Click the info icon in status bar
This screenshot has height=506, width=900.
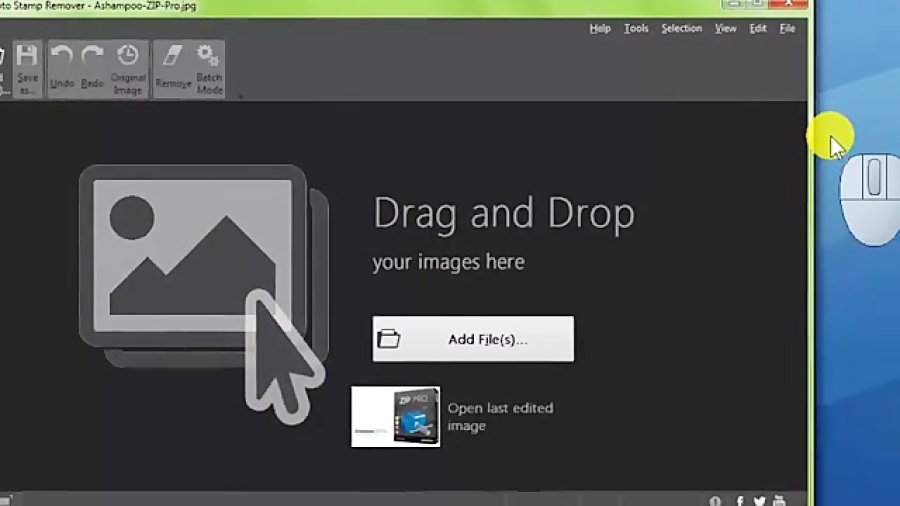click(715, 501)
